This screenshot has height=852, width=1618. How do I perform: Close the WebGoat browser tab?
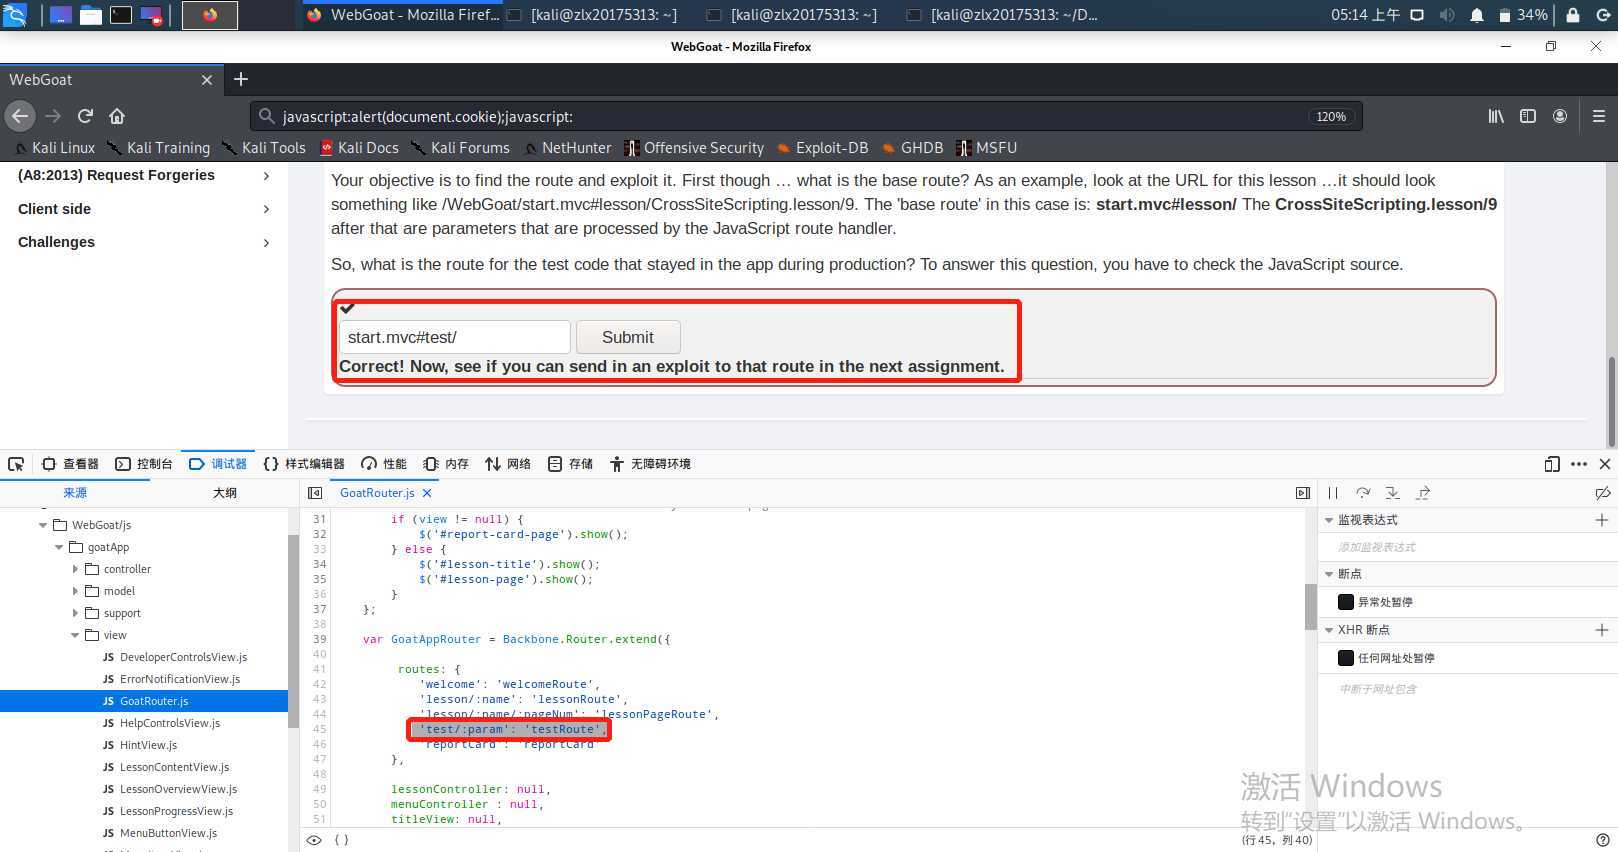coord(207,80)
